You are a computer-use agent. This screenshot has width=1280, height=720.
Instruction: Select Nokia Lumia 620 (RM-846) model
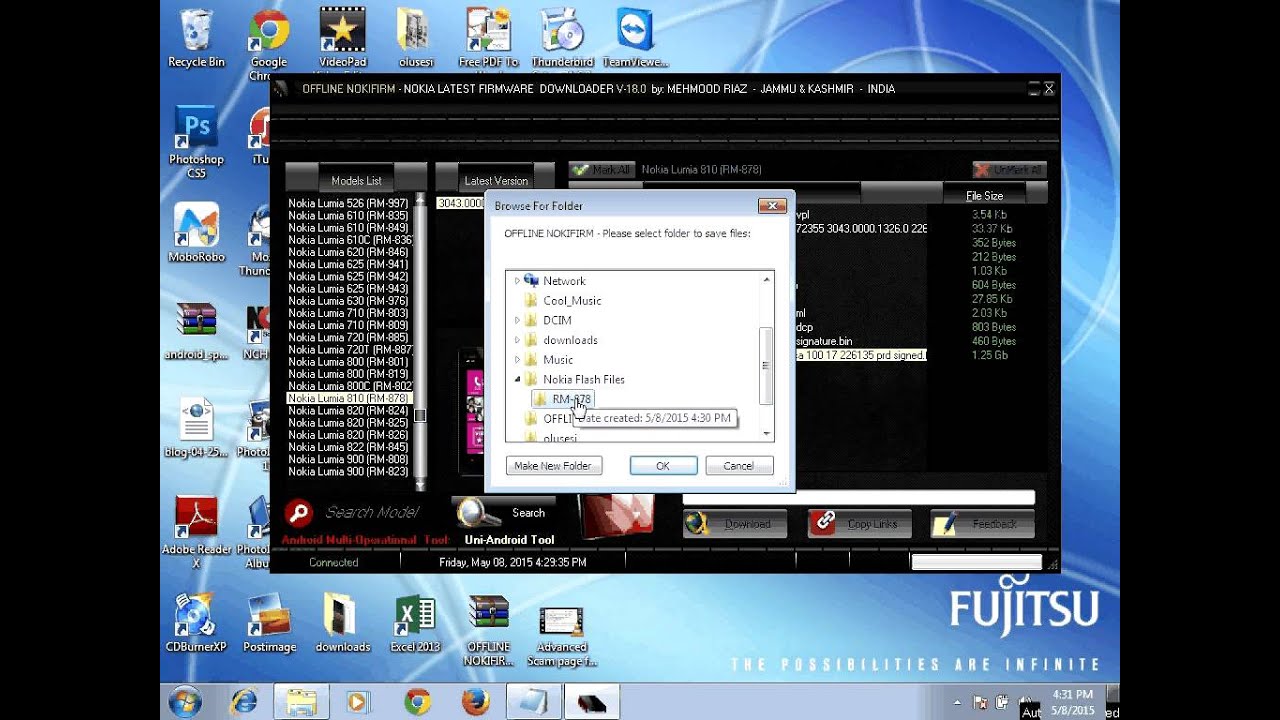[x=348, y=252]
